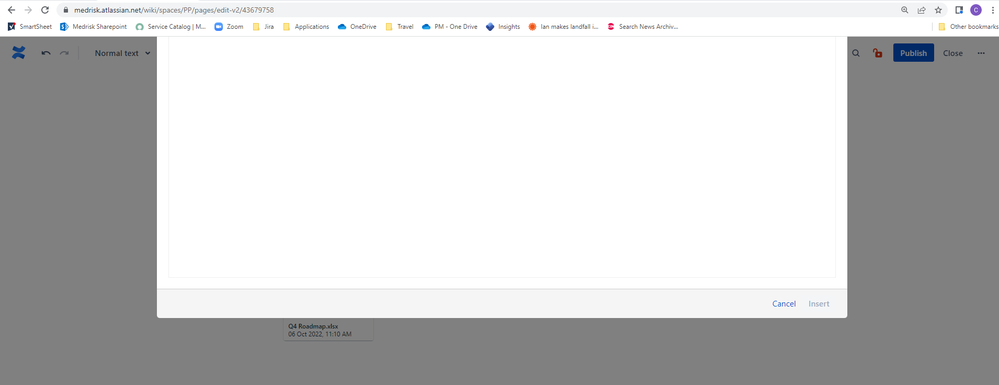Image resolution: width=999 pixels, height=385 pixels.
Task: Click the Confluence logo icon
Action: pyautogui.click(x=18, y=53)
